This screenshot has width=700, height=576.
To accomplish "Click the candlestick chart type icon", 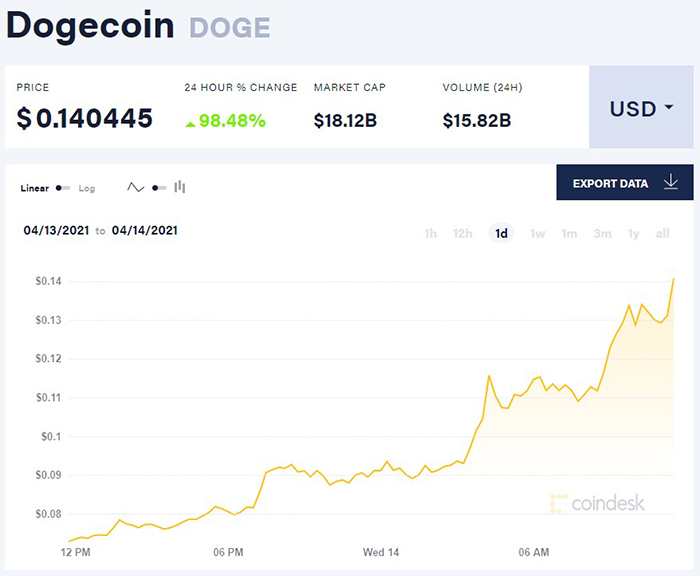I will (x=180, y=187).
